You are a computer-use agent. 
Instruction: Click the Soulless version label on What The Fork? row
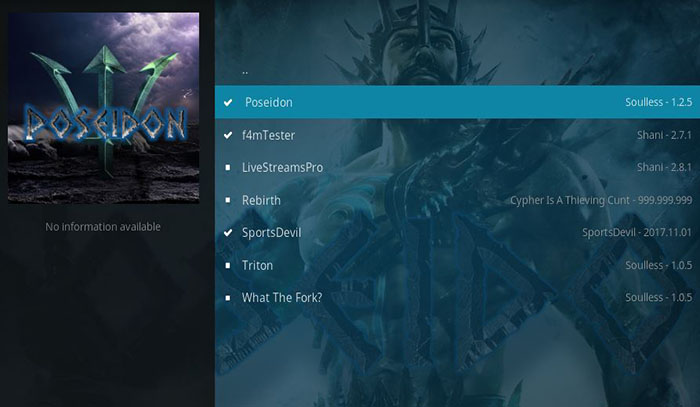click(x=658, y=298)
